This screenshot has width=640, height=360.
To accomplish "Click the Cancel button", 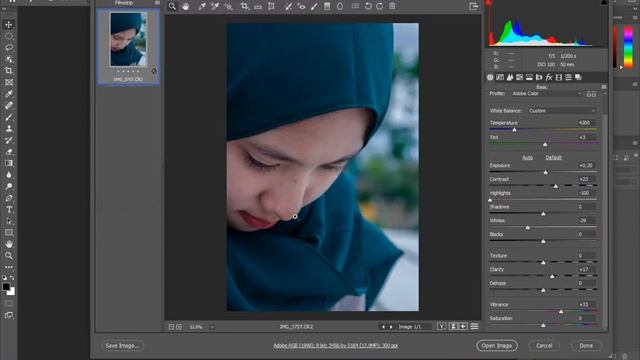I will (544, 346).
